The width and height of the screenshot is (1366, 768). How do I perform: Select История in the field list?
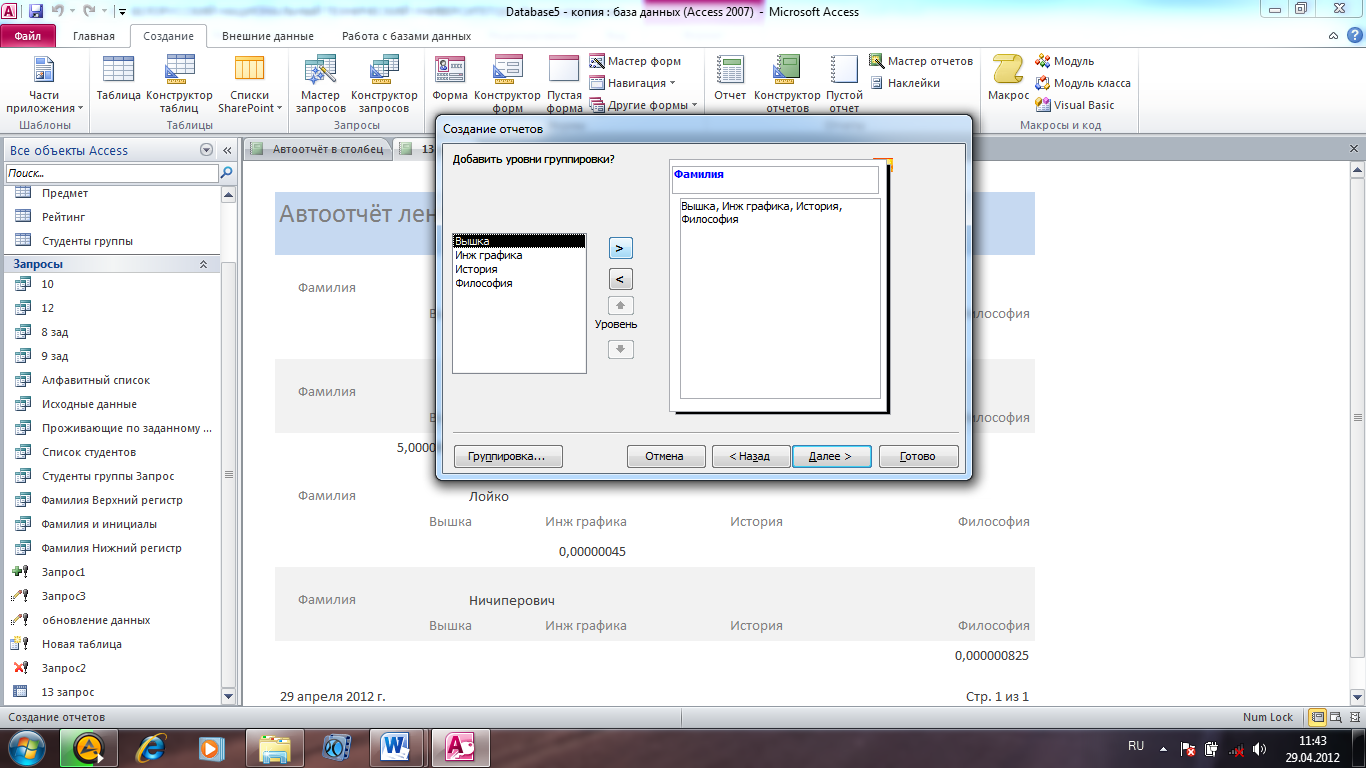pyautogui.click(x=519, y=269)
